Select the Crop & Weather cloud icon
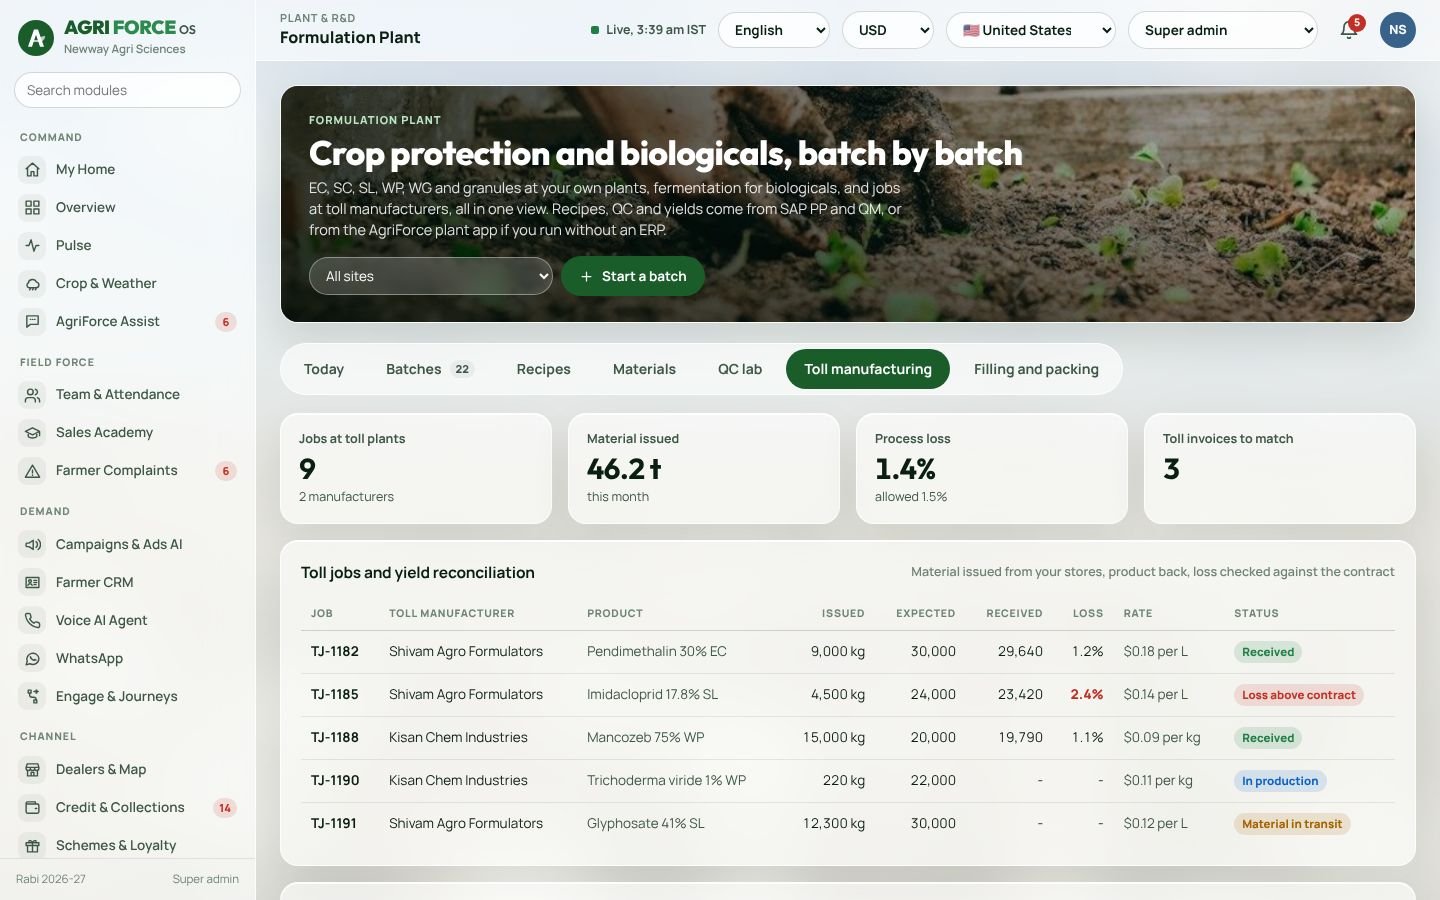The height and width of the screenshot is (900, 1440). click(x=33, y=284)
